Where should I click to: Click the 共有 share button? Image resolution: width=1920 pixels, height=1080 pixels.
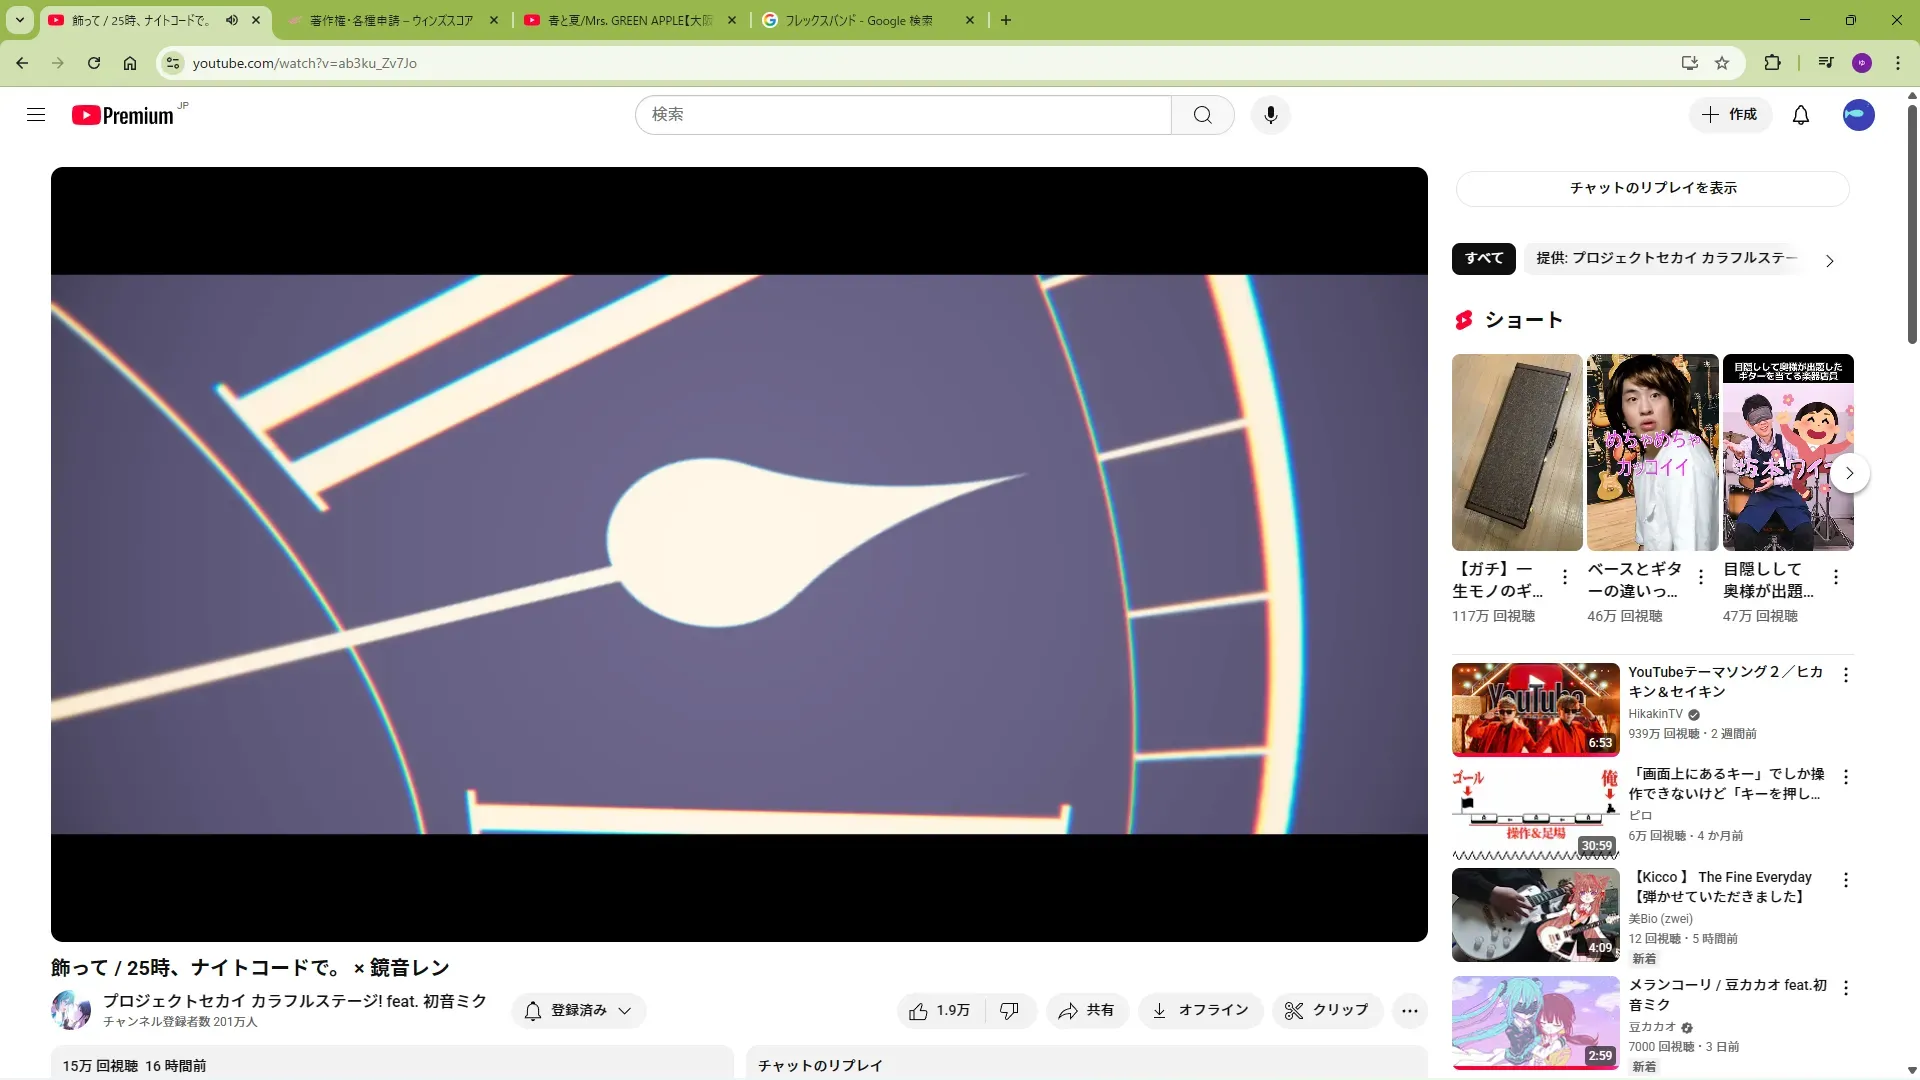point(1087,1011)
